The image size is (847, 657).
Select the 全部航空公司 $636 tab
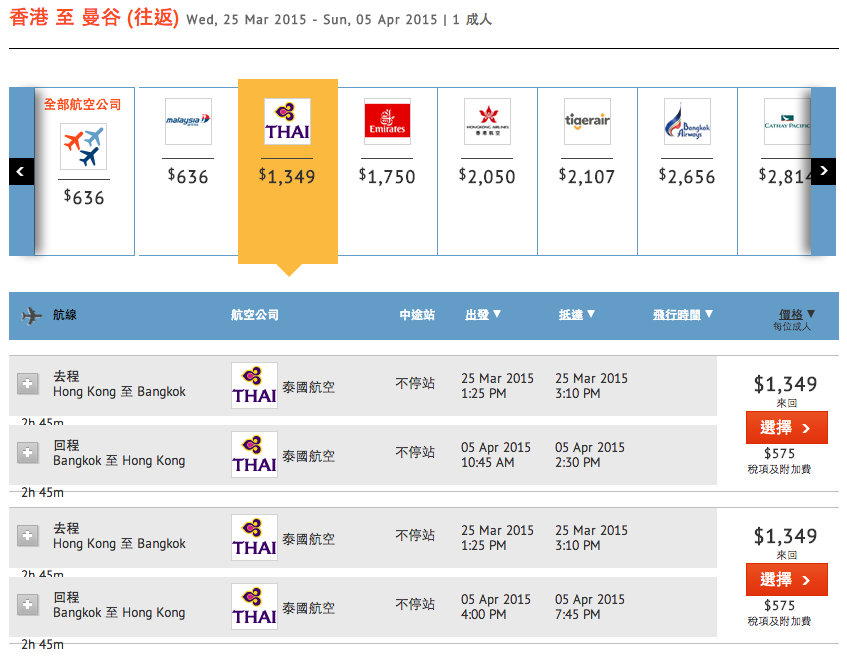(x=84, y=171)
